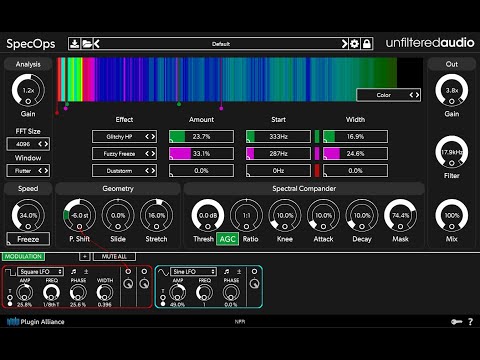Click the red color swatch of Dubstorm row
Viewport: 480px width, 360px height.
pos(317,171)
